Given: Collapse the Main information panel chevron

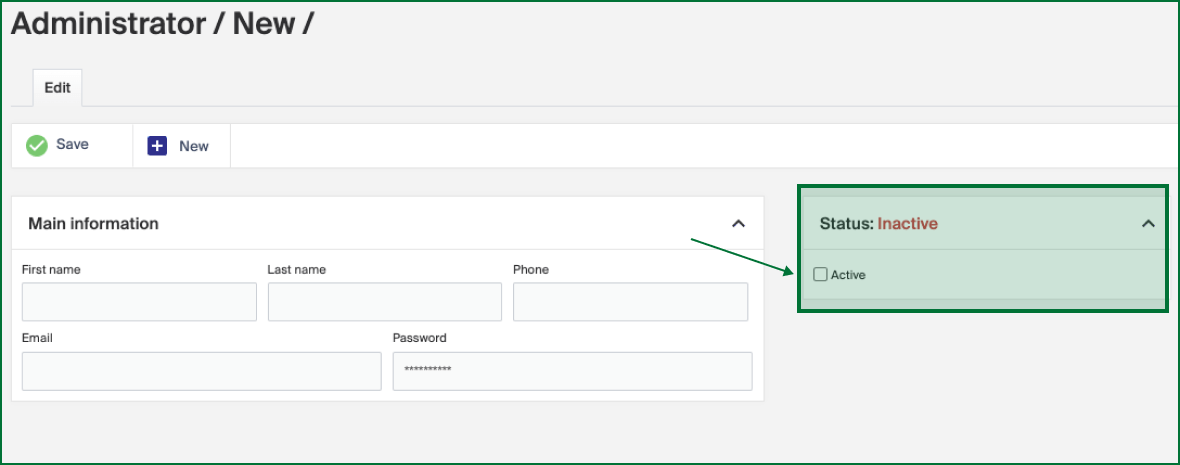Looking at the screenshot, I should pyautogui.click(x=738, y=224).
